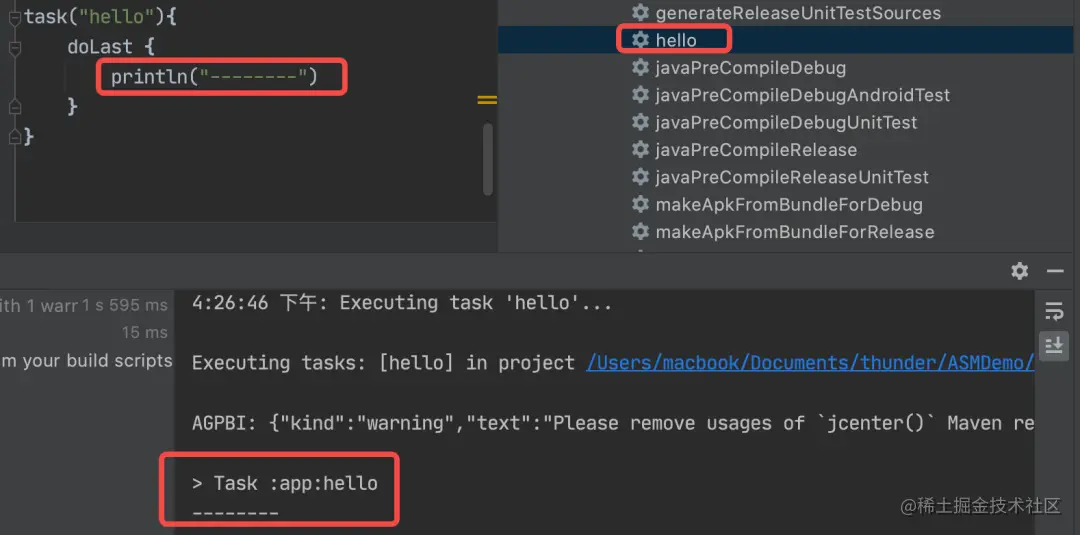Viewport: 1080px width, 535px height.
Task: Select build row showing "1 s 595 ms"
Action: [86, 305]
